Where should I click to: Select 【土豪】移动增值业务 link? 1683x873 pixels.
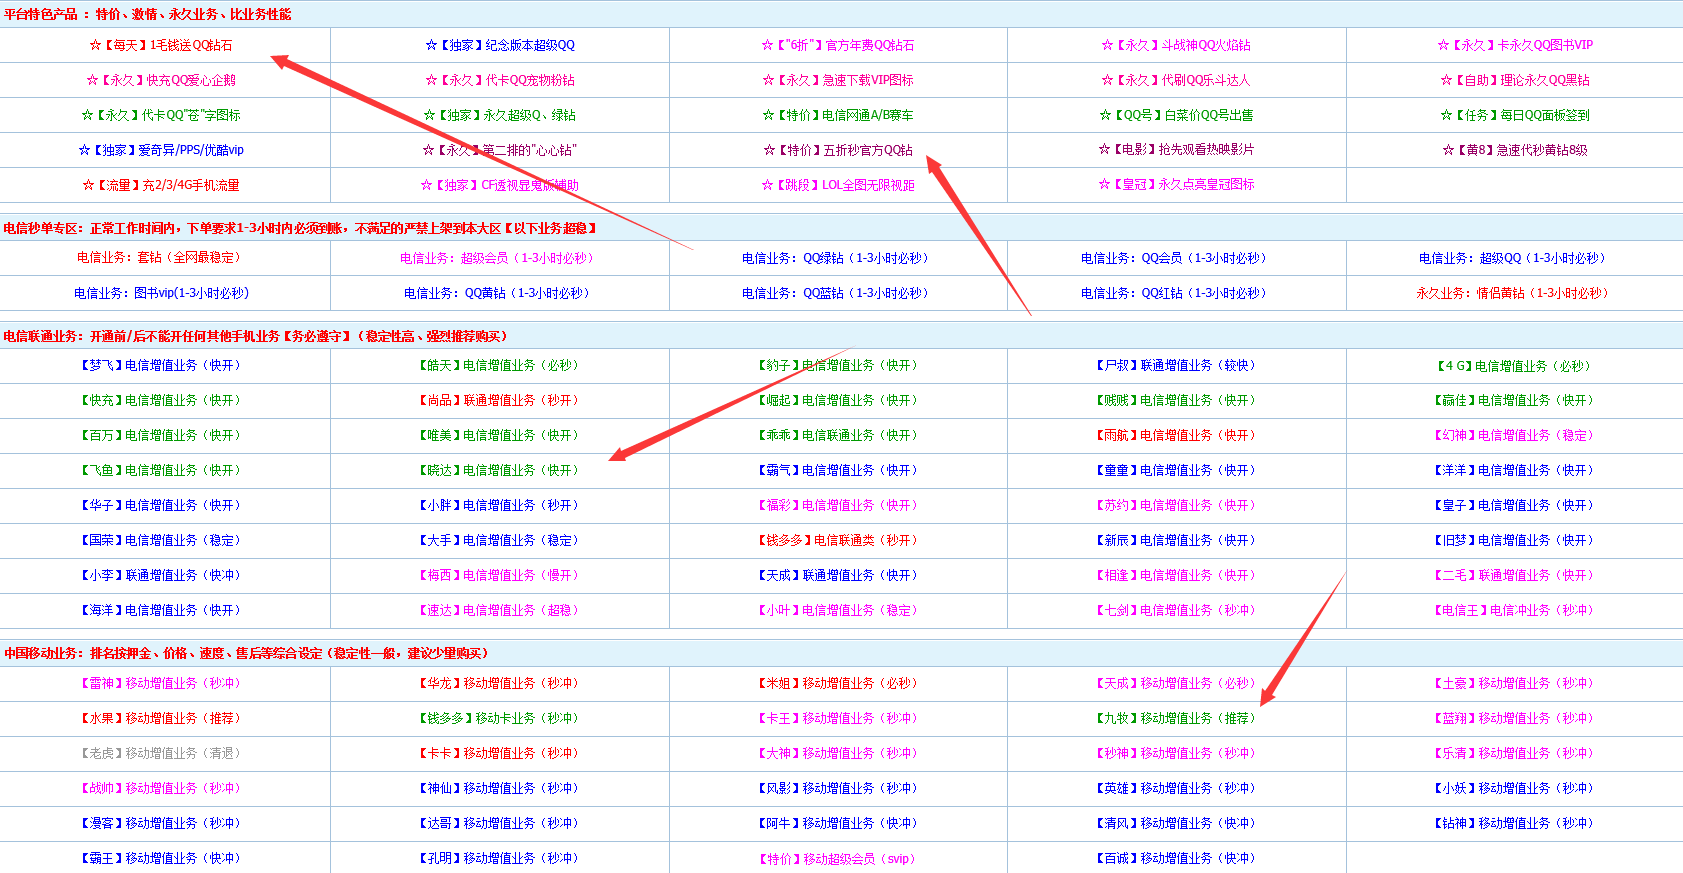point(1514,683)
